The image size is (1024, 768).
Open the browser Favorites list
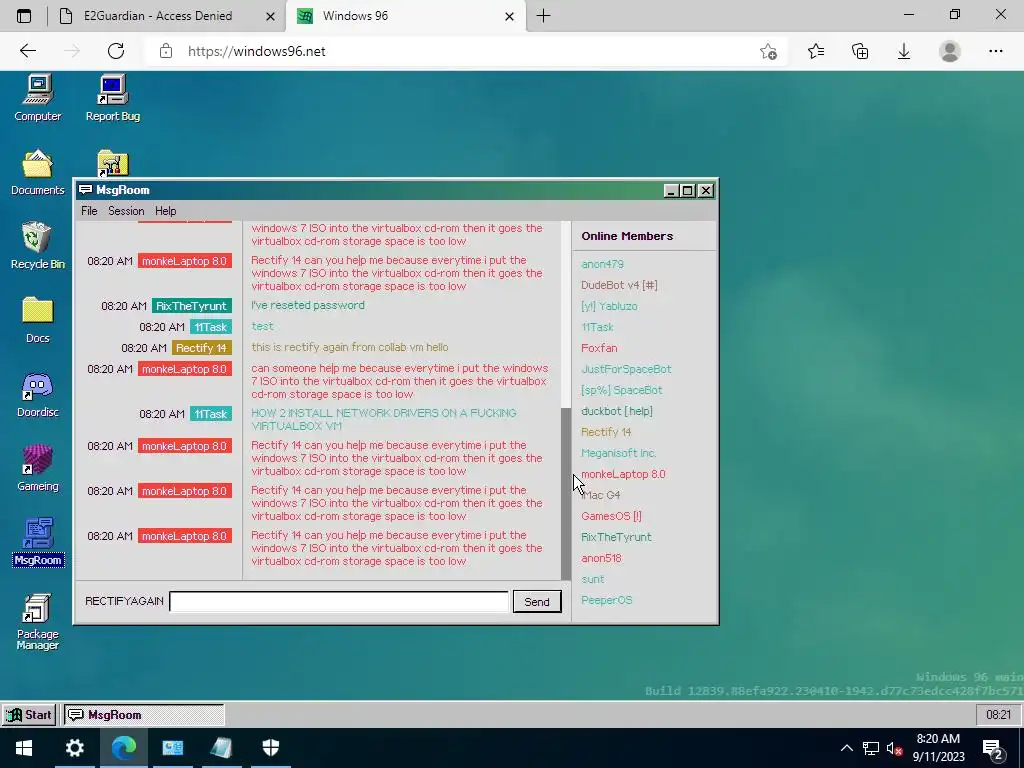point(816,51)
